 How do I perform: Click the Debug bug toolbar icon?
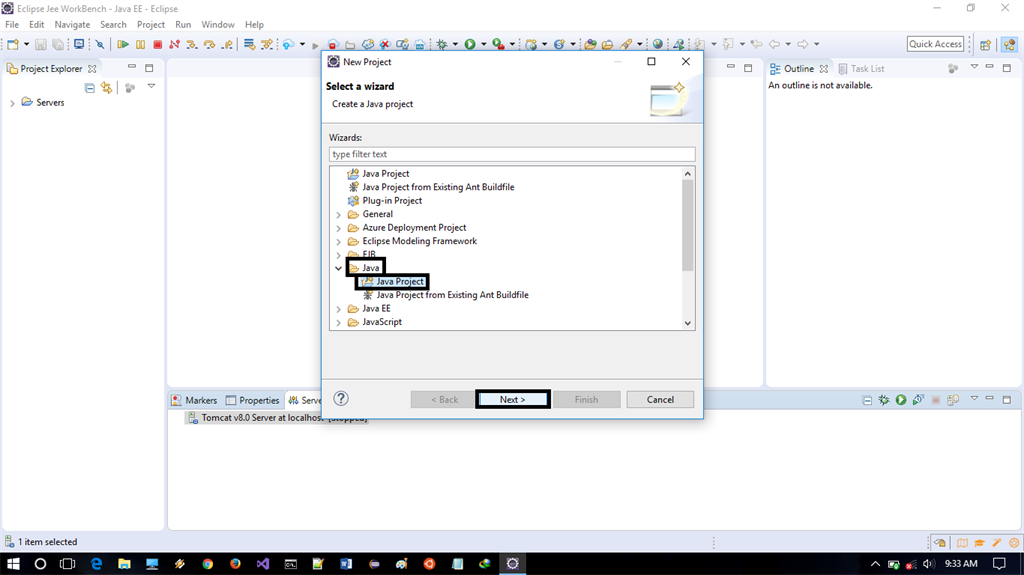click(x=442, y=44)
